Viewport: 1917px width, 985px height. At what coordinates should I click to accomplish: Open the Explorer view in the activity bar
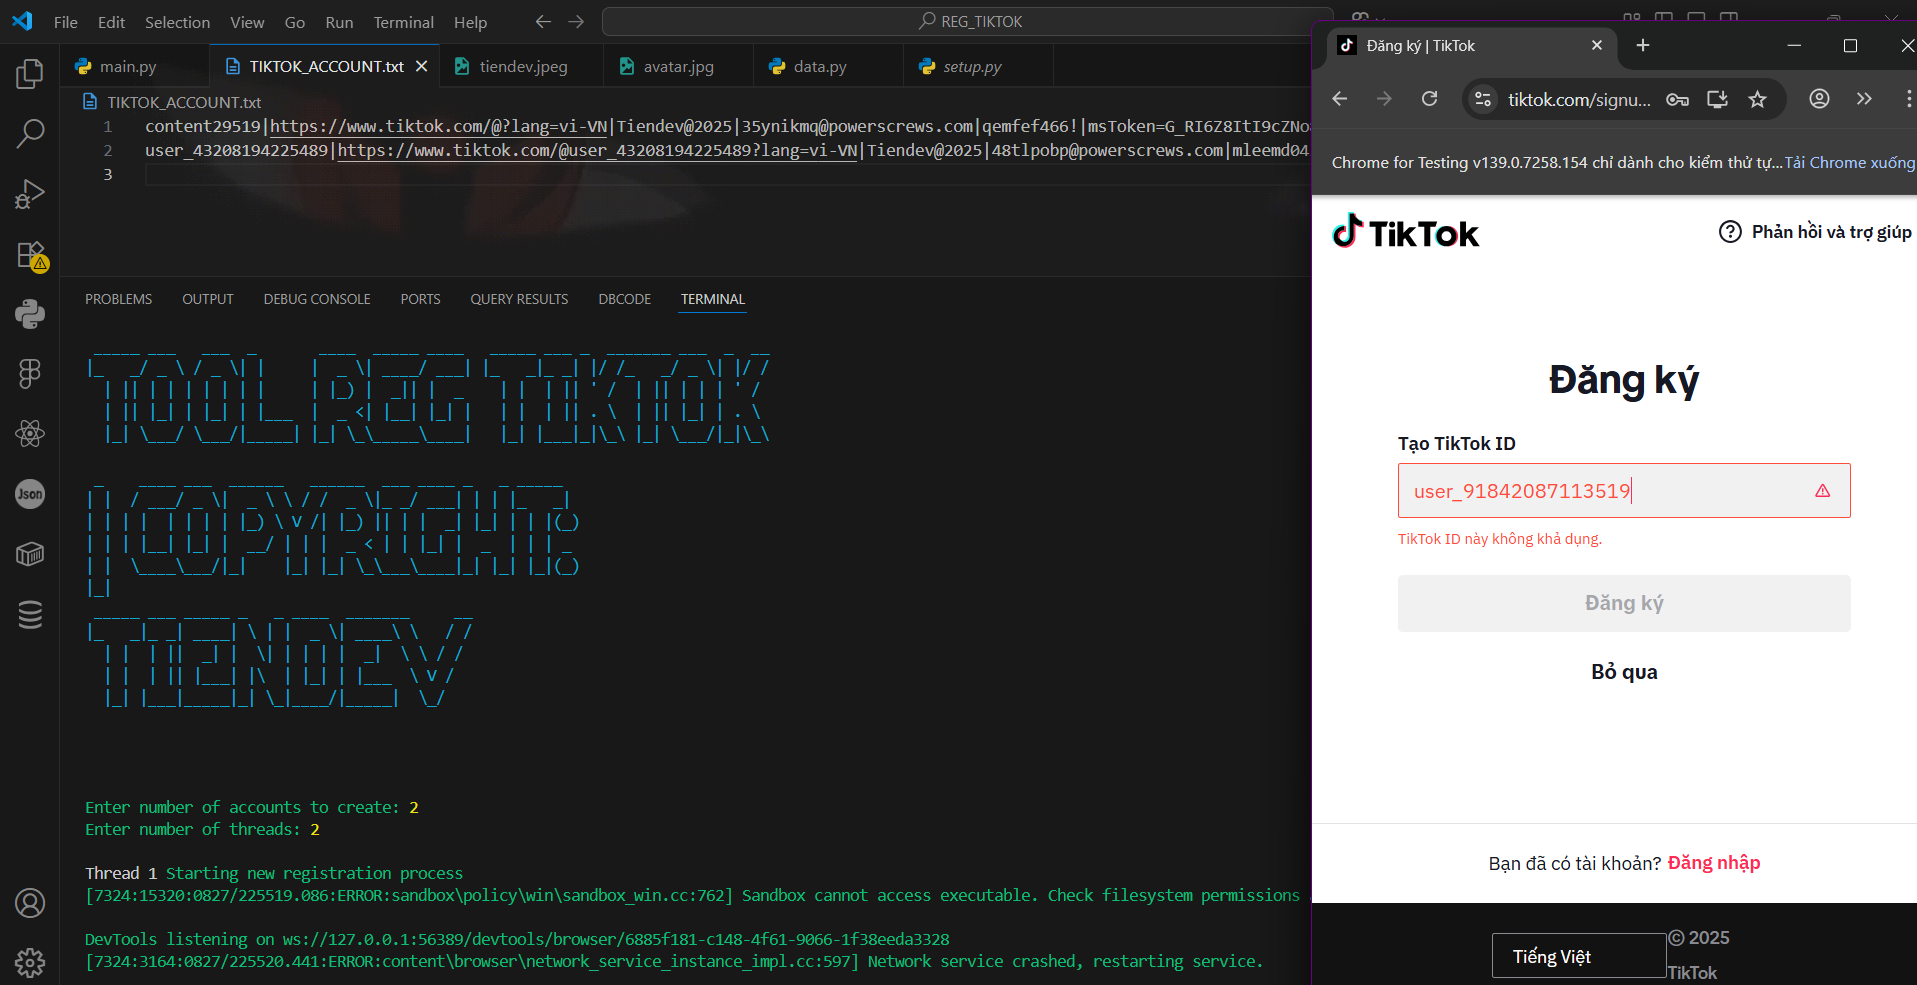pos(30,73)
